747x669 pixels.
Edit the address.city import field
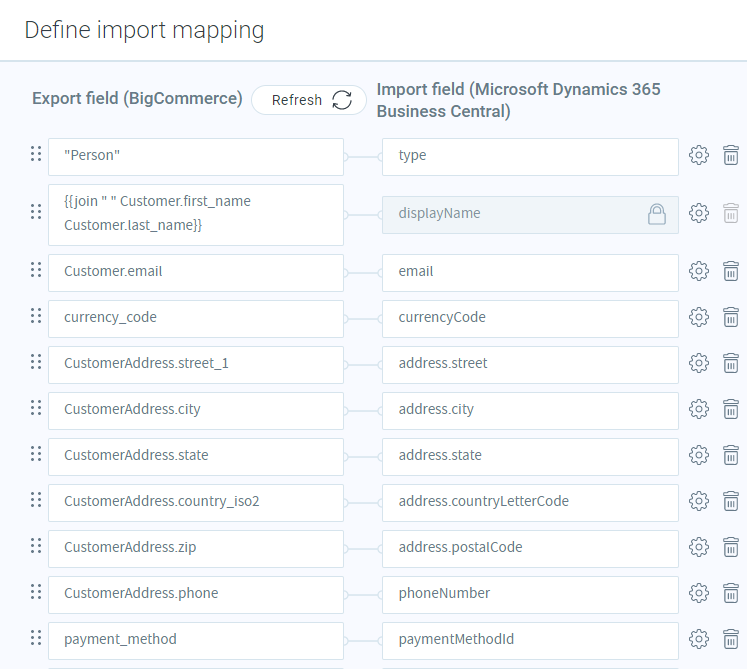pos(530,411)
